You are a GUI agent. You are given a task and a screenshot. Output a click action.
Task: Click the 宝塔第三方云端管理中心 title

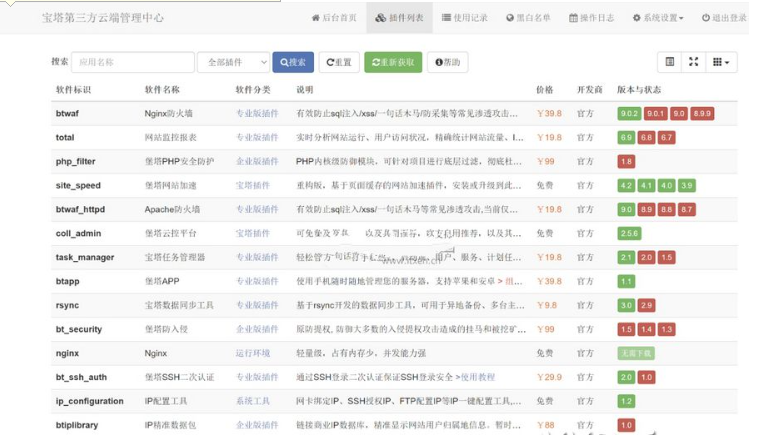click(x=103, y=18)
